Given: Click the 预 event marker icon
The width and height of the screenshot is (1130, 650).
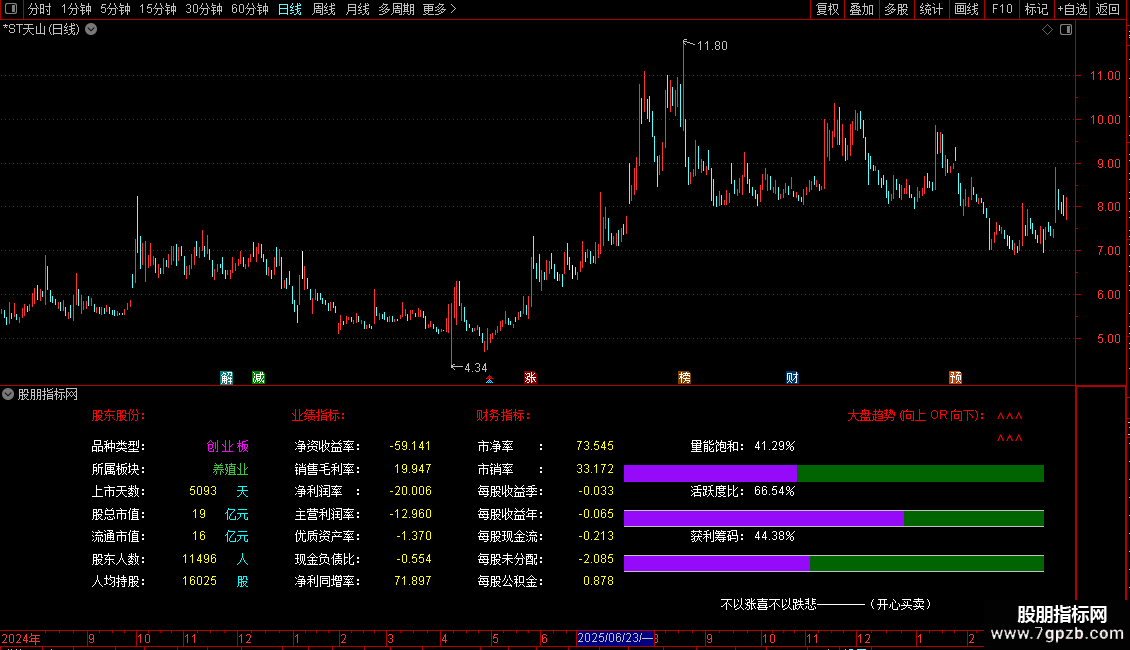Looking at the screenshot, I should [956, 378].
